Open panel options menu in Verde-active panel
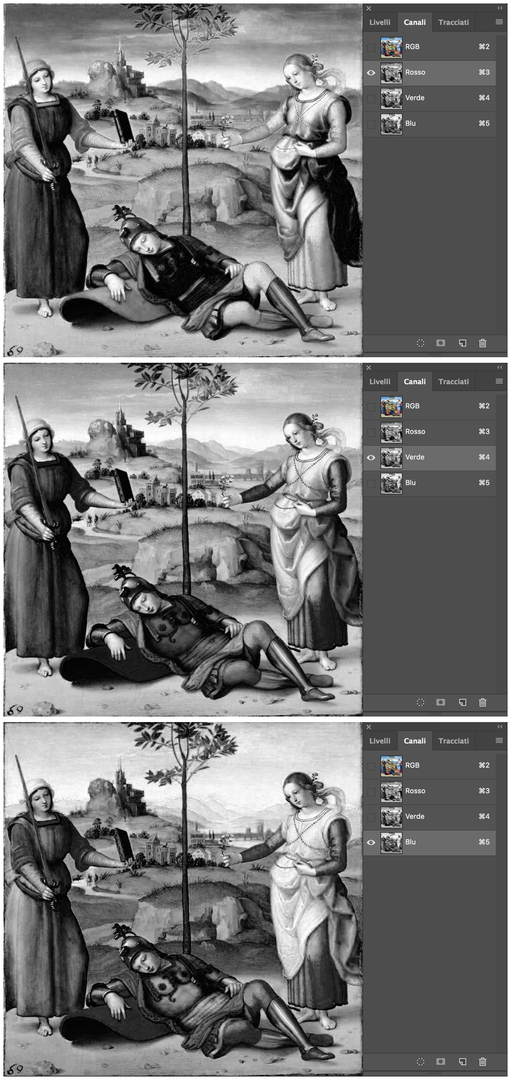The width and height of the screenshot is (511, 1080). tap(499, 381)
